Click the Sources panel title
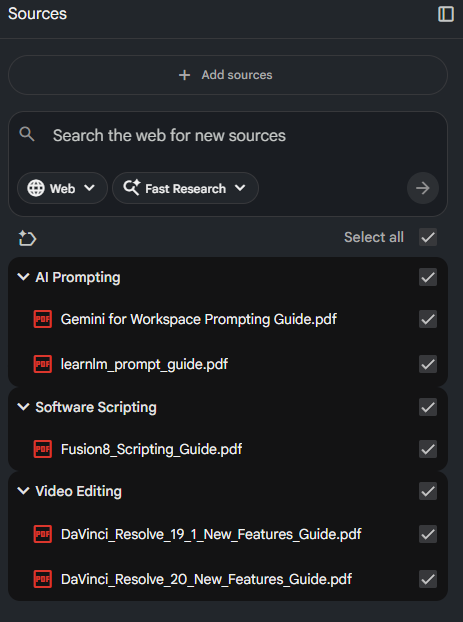 tap(37, 14)
